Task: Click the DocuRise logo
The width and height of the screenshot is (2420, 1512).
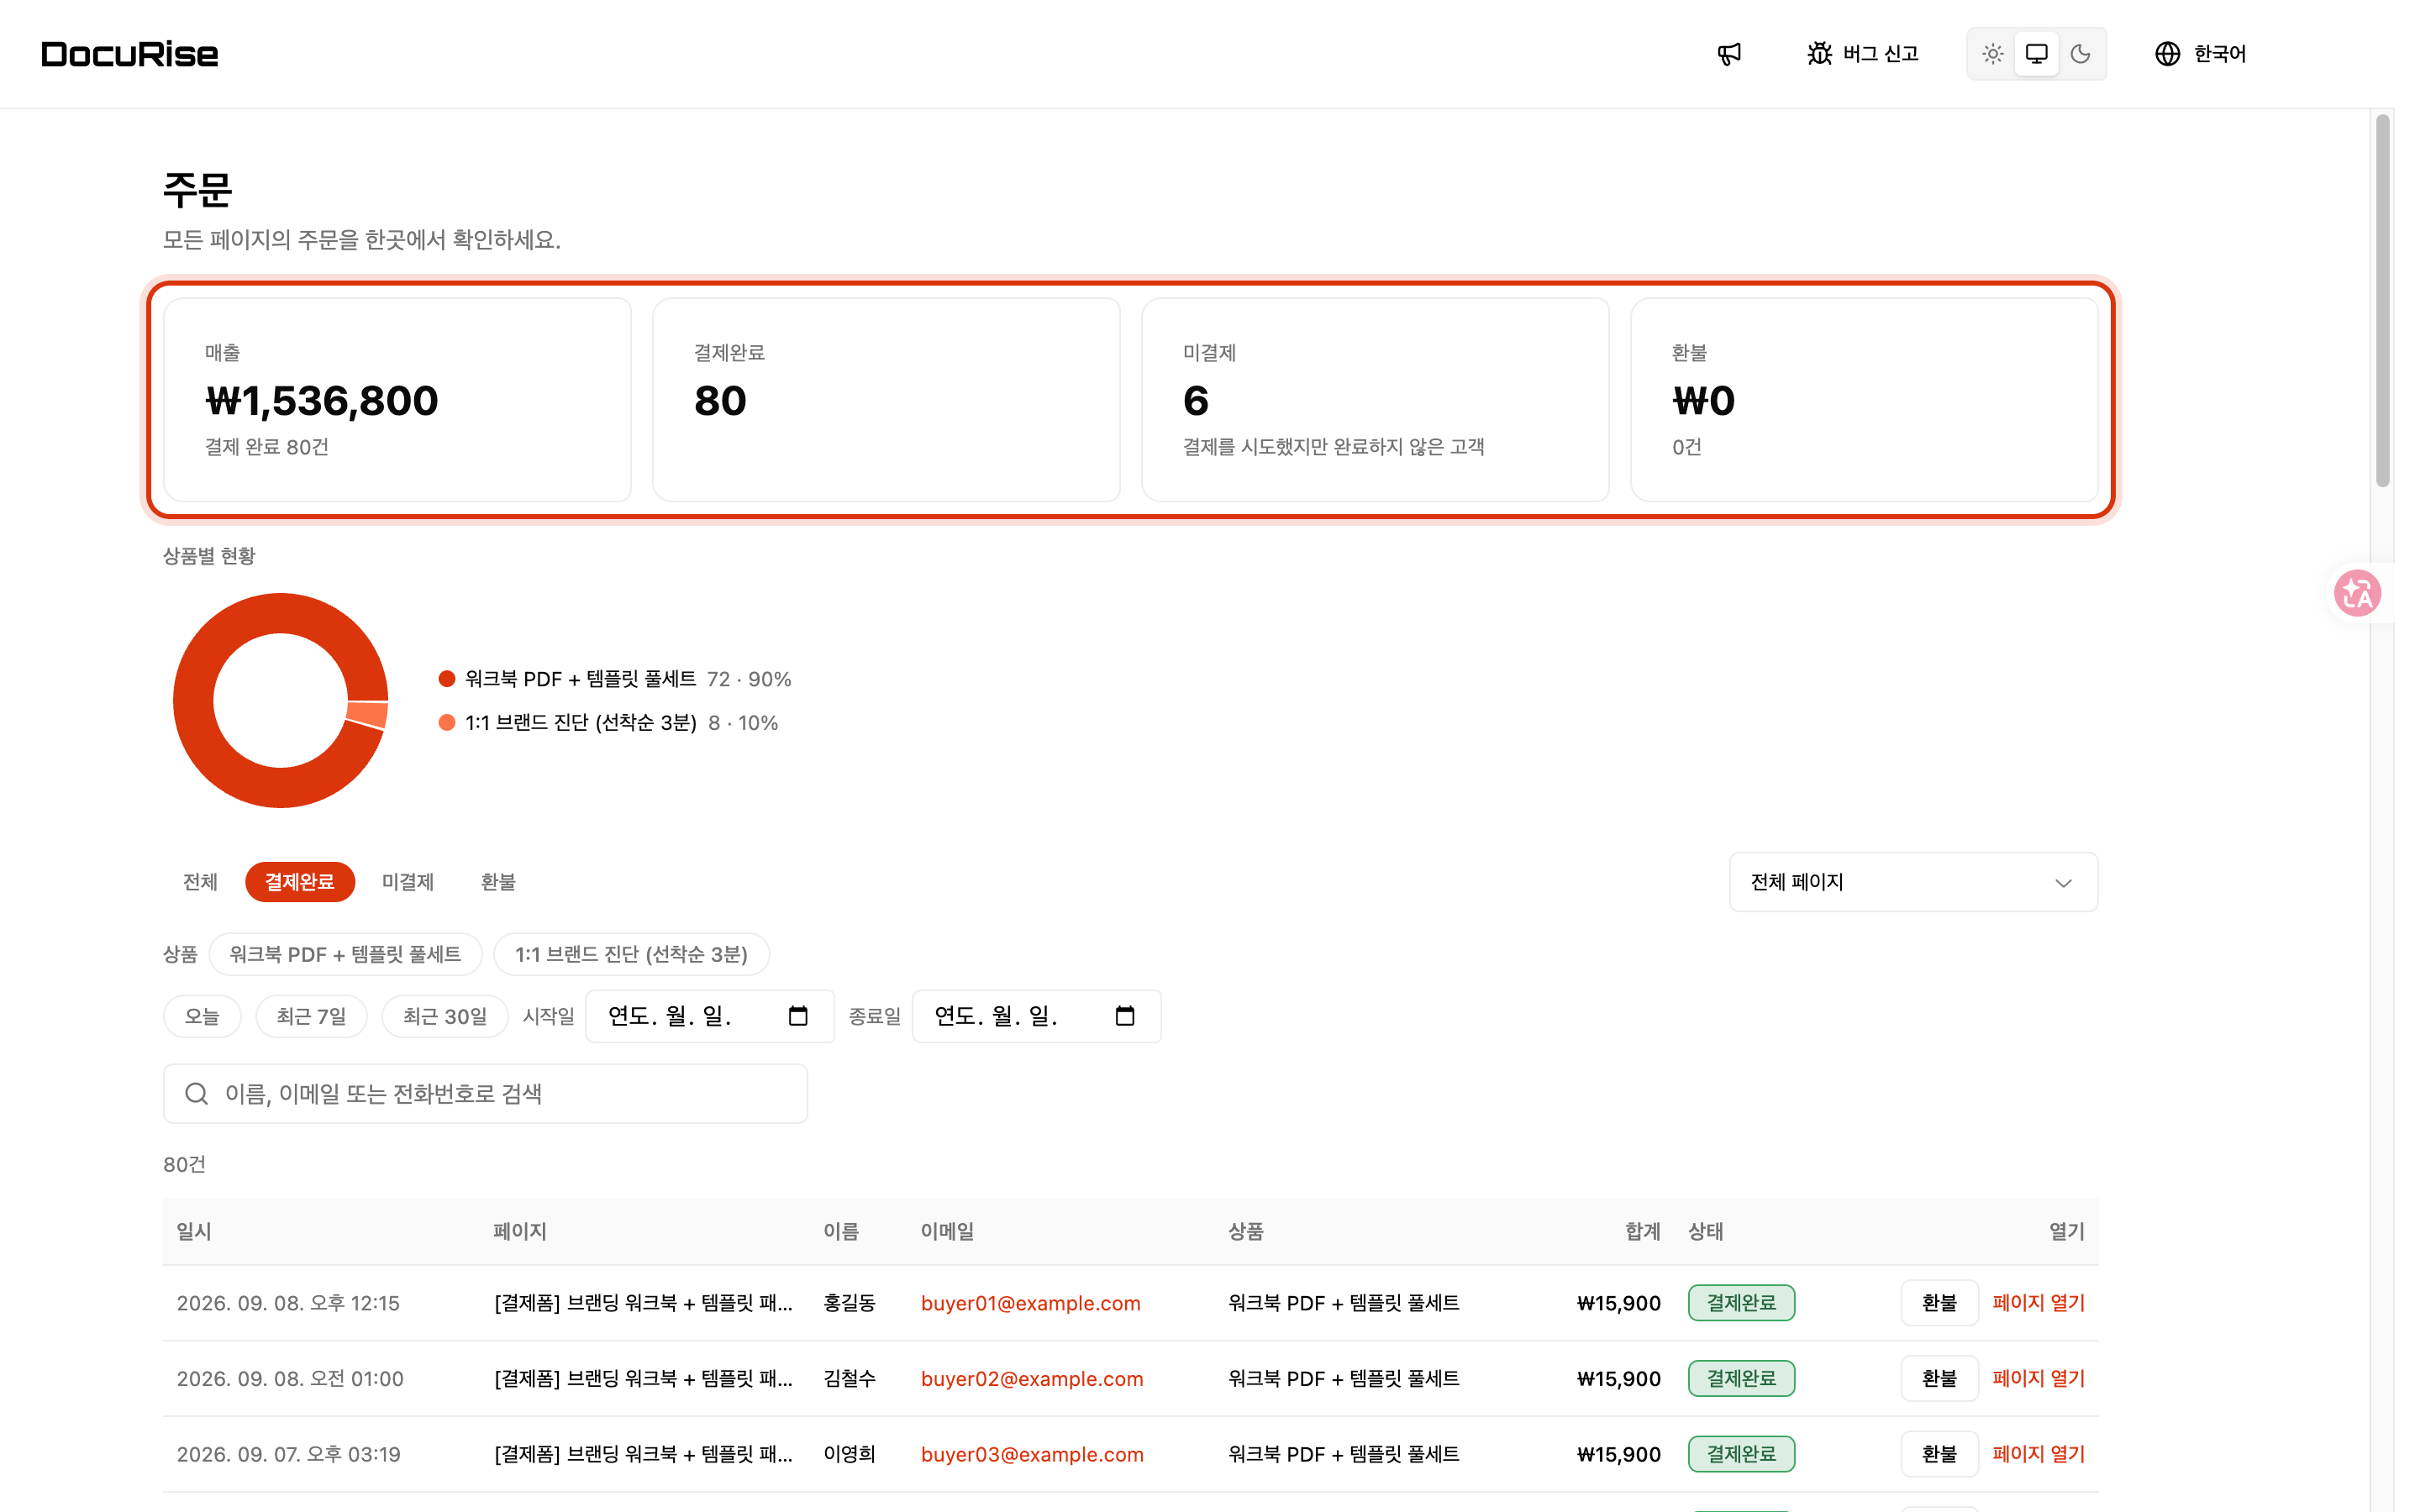Action: coord(130,54)
